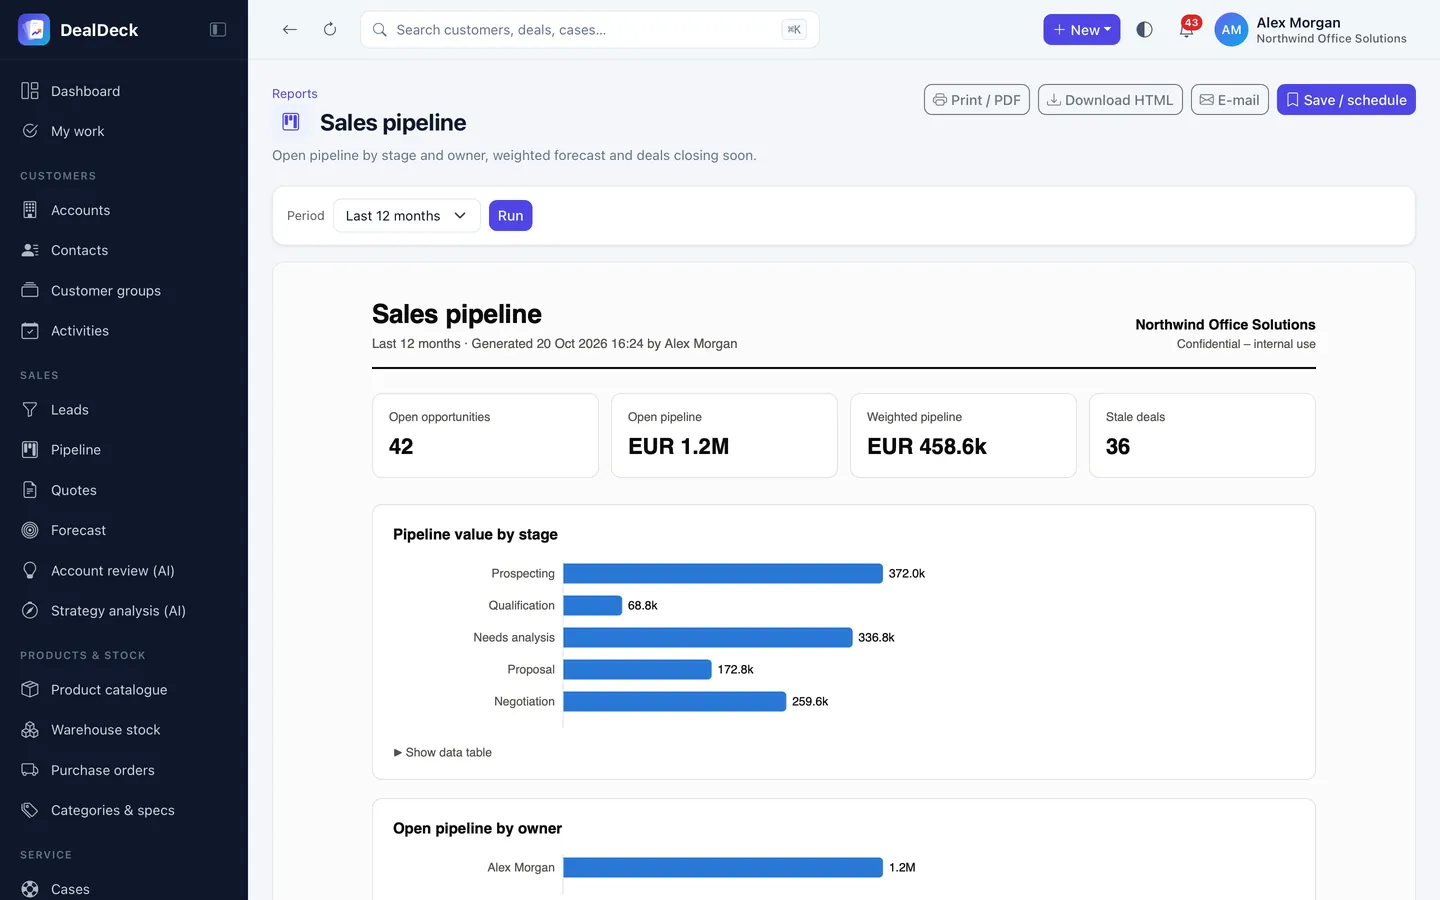
Task: Click the DealDeck logo icon
Action: pyautogui.click(x=34, y=30)
